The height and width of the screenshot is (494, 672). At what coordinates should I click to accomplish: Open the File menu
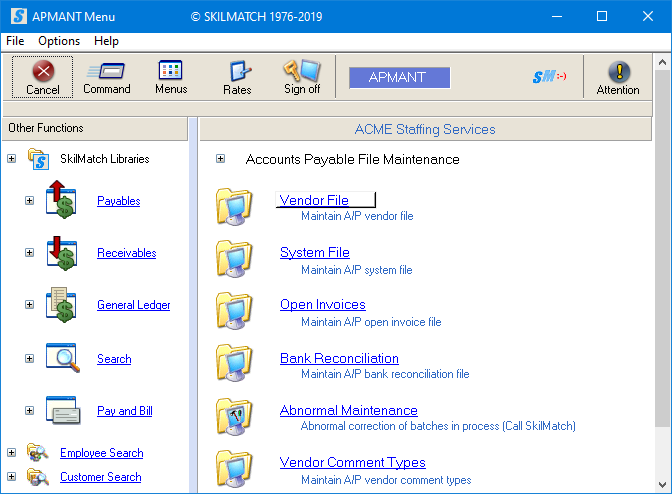15,41
